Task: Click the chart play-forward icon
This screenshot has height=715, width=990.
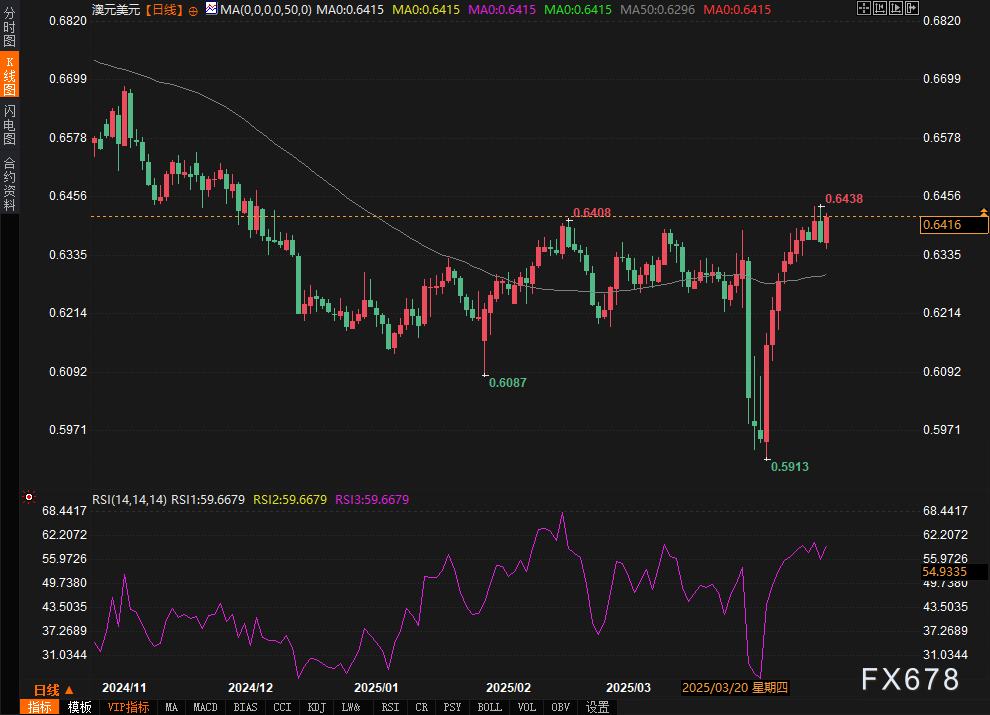Action: (x=896, y=8)
